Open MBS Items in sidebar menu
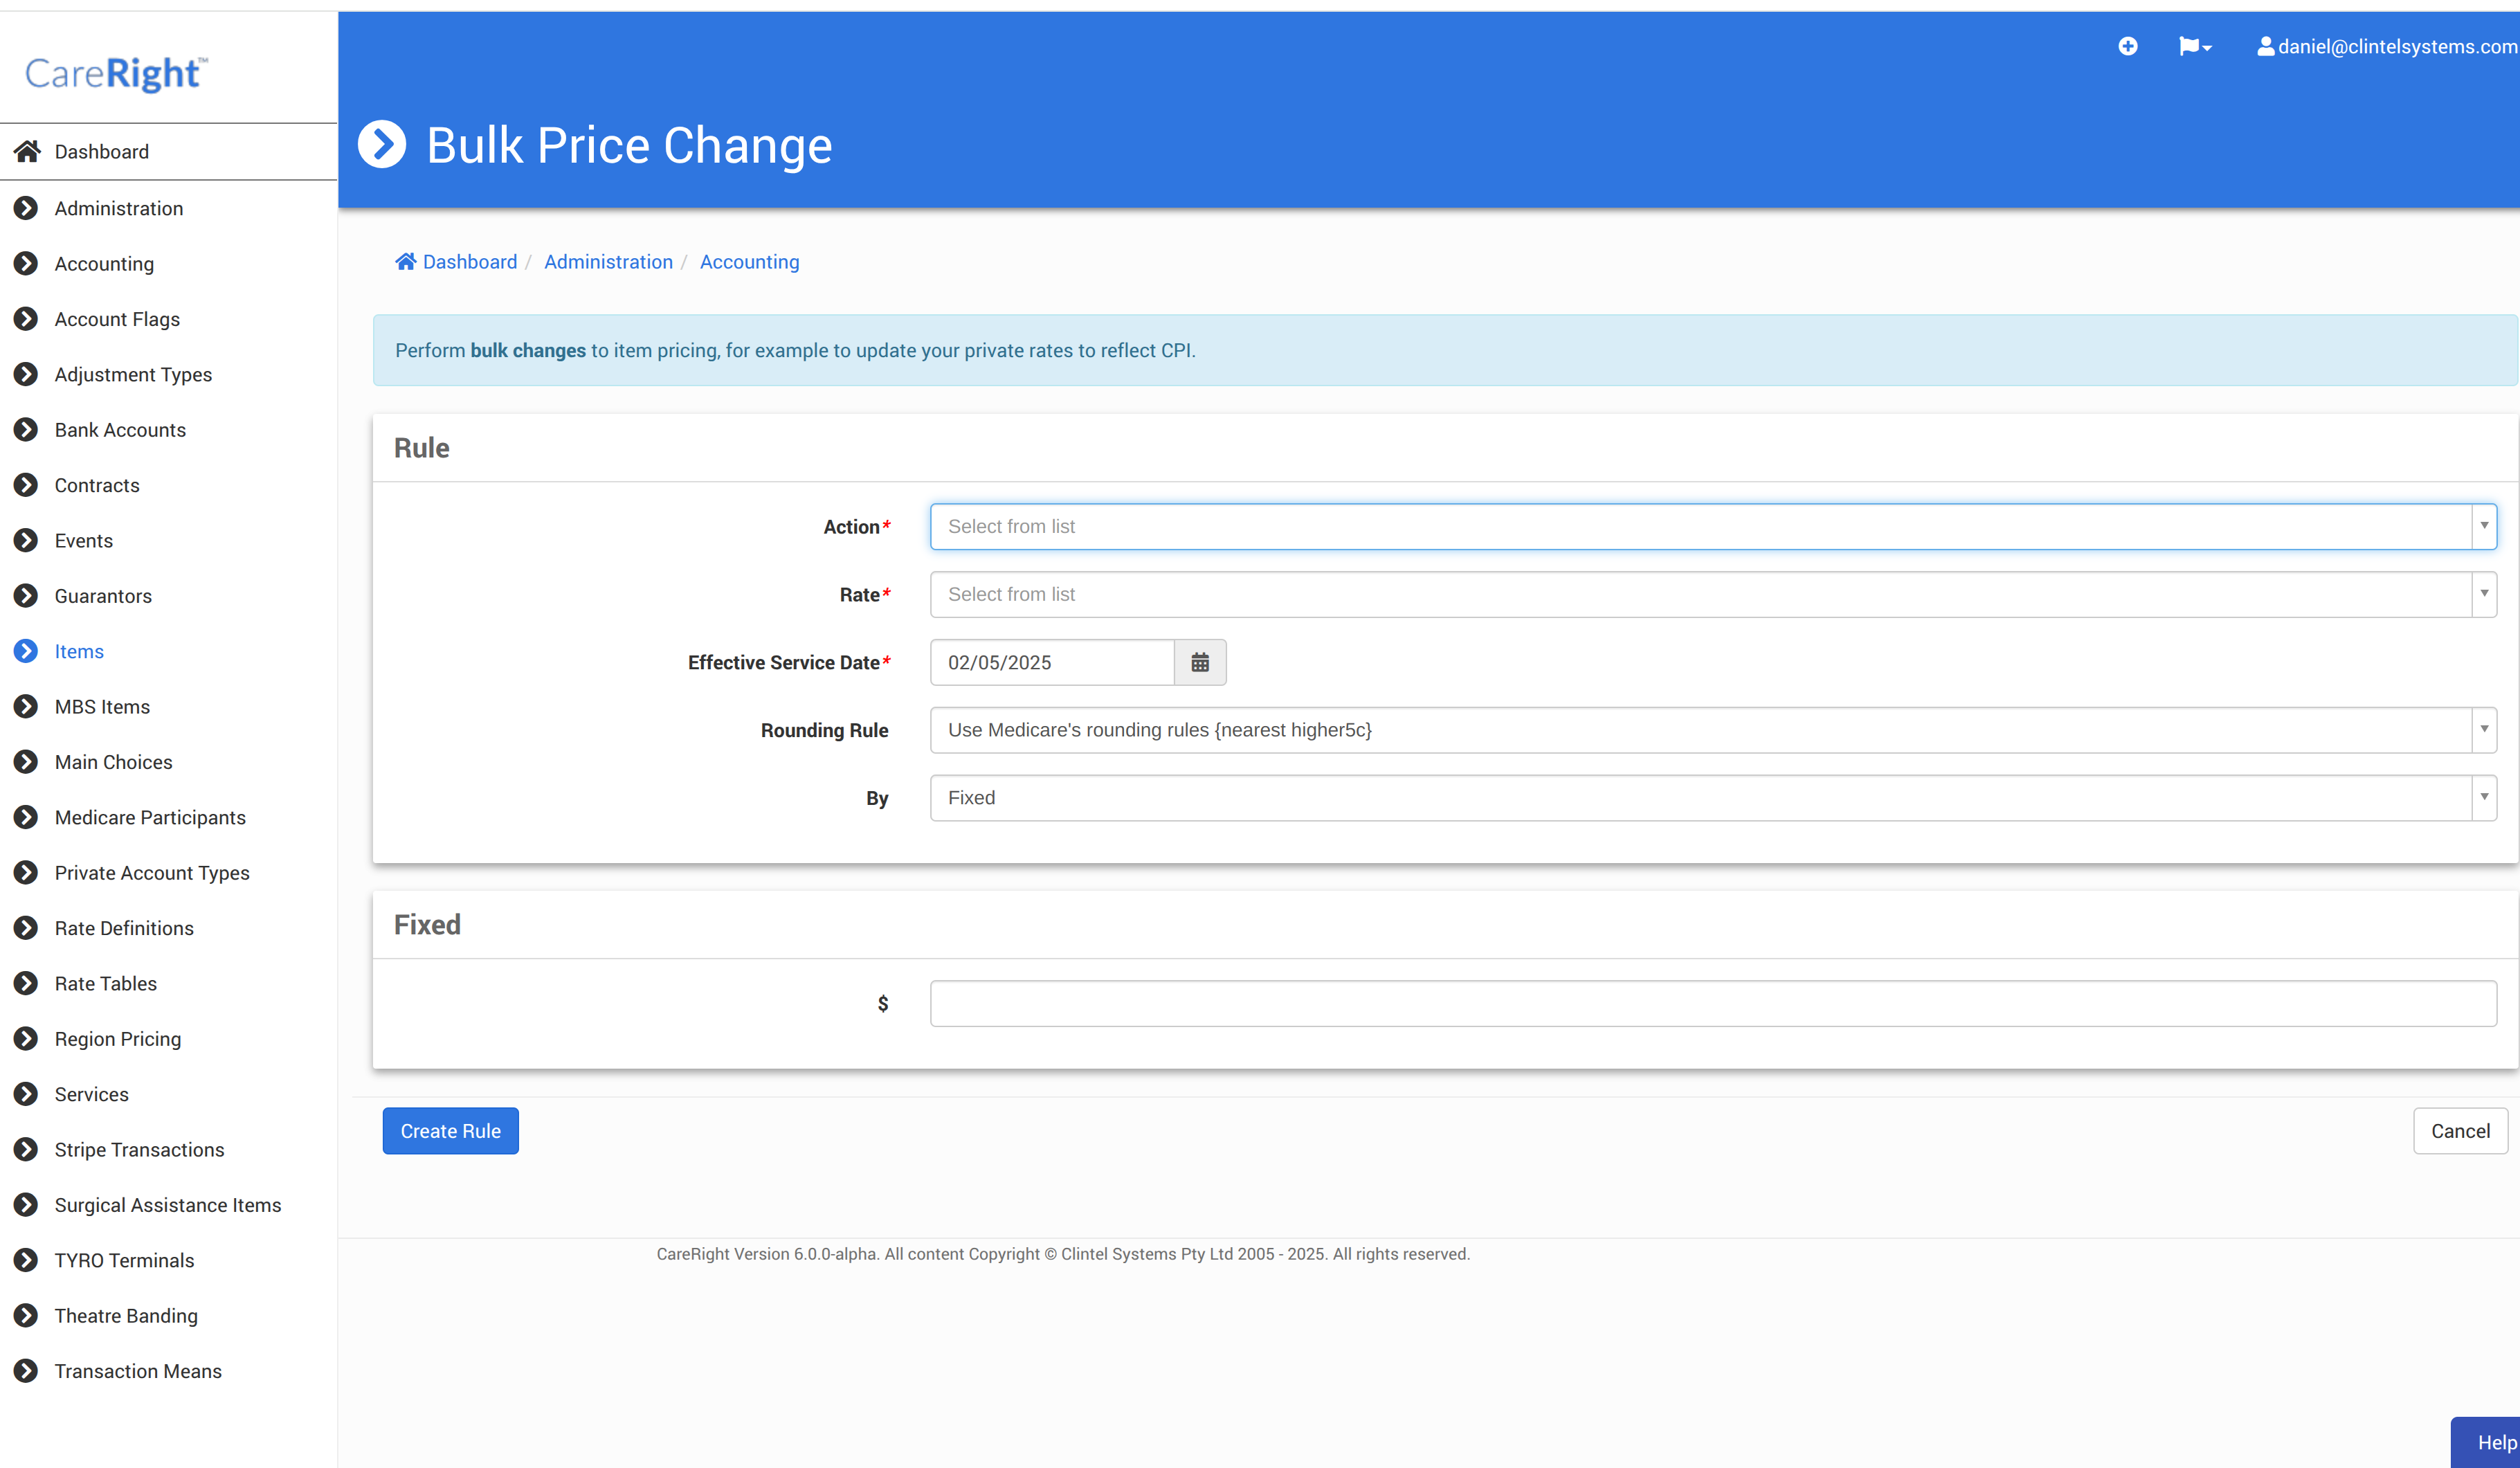 [x=102, y=707]
